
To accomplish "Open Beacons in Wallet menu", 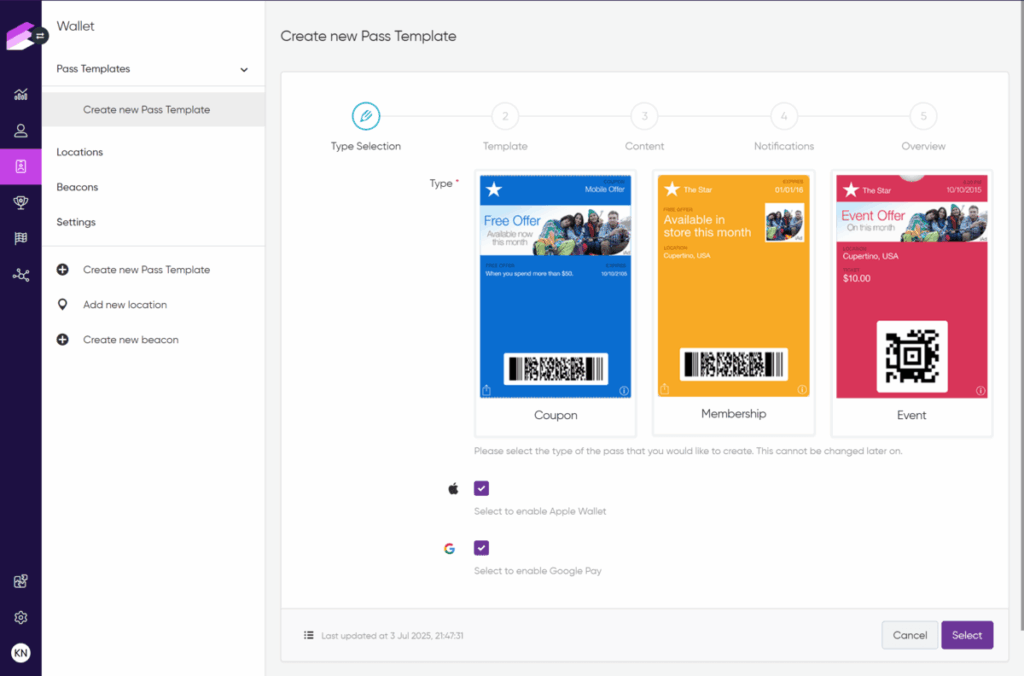I will tap(77, 187).
